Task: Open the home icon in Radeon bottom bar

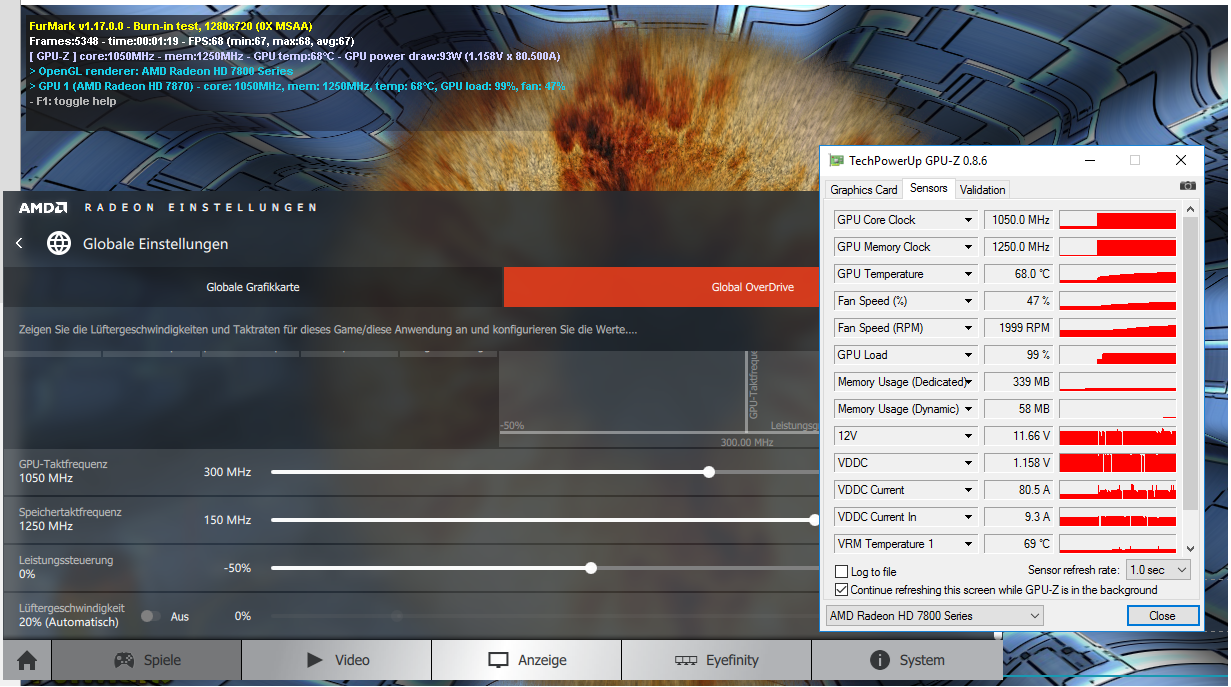Action: [27, 660]
